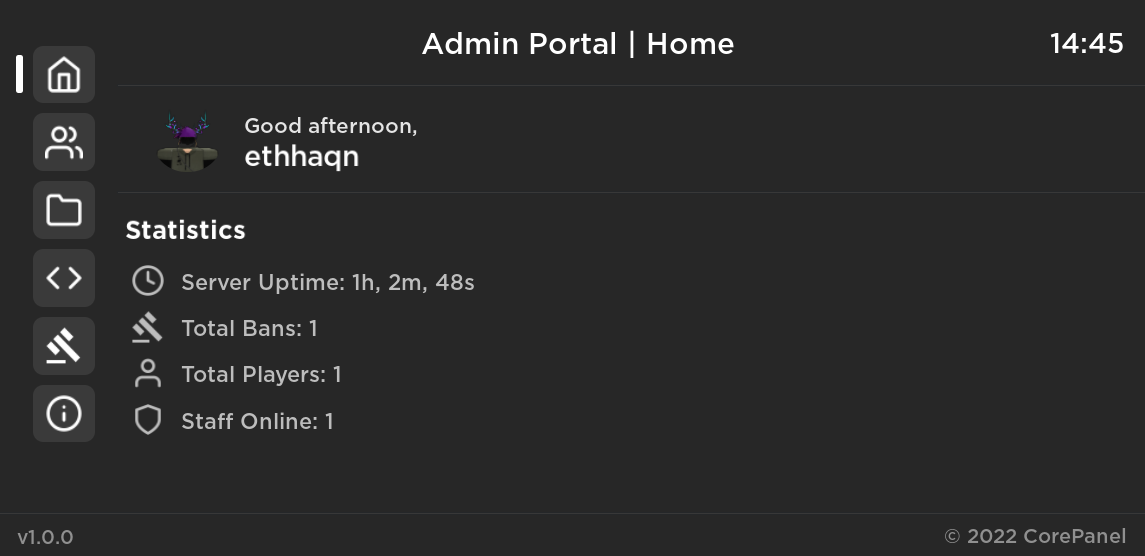Click the Total Bans: 1 statistic
Image resolution: width=1145 pixels, height=556 pixels.
pos(250,329)
